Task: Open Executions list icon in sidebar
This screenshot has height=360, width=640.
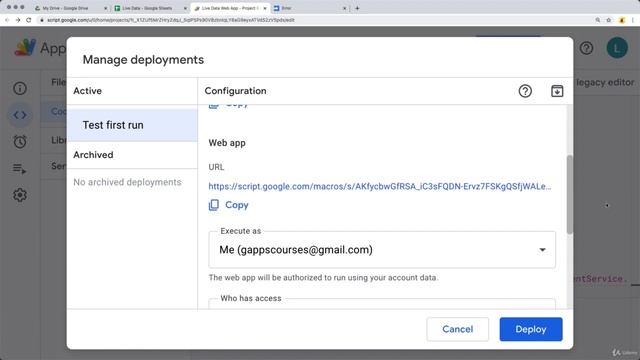Action: pyautogui.click(x=20, y=168)
